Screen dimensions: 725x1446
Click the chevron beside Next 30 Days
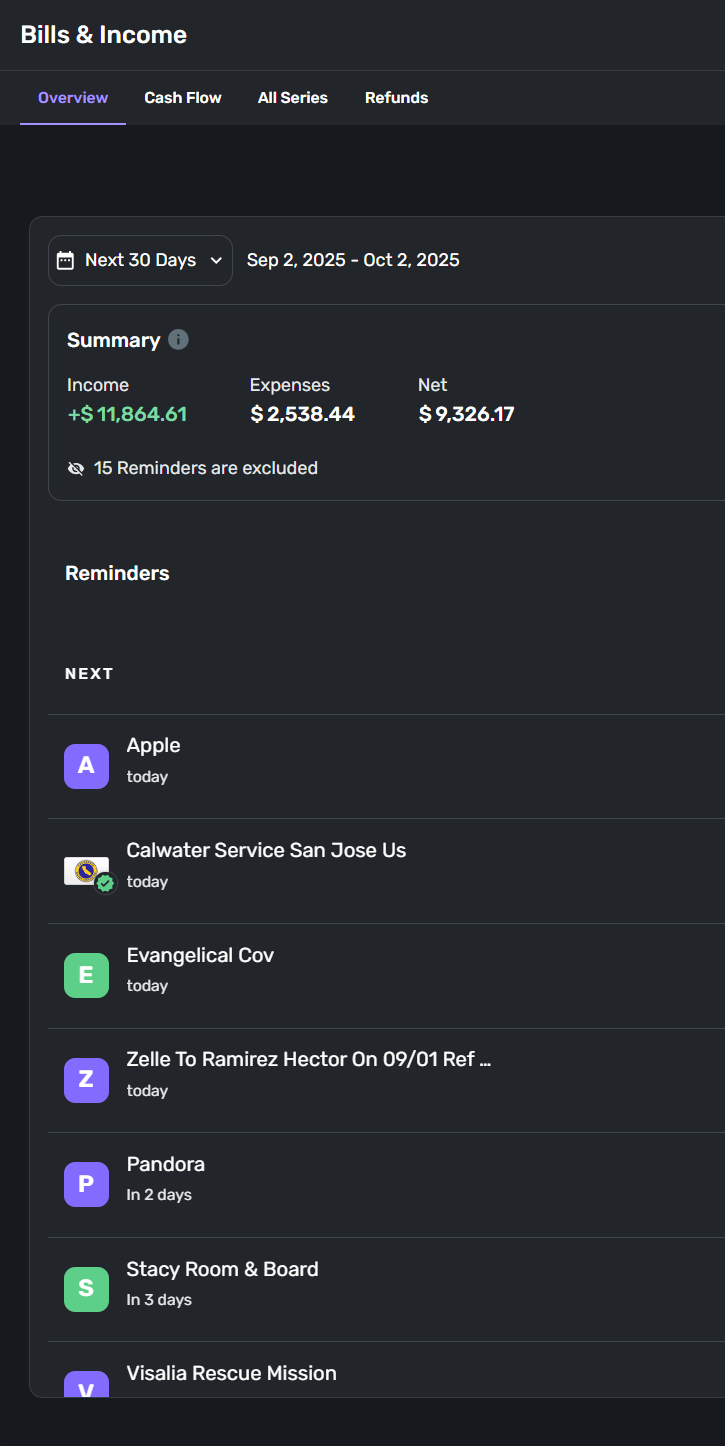coord(216,261)
